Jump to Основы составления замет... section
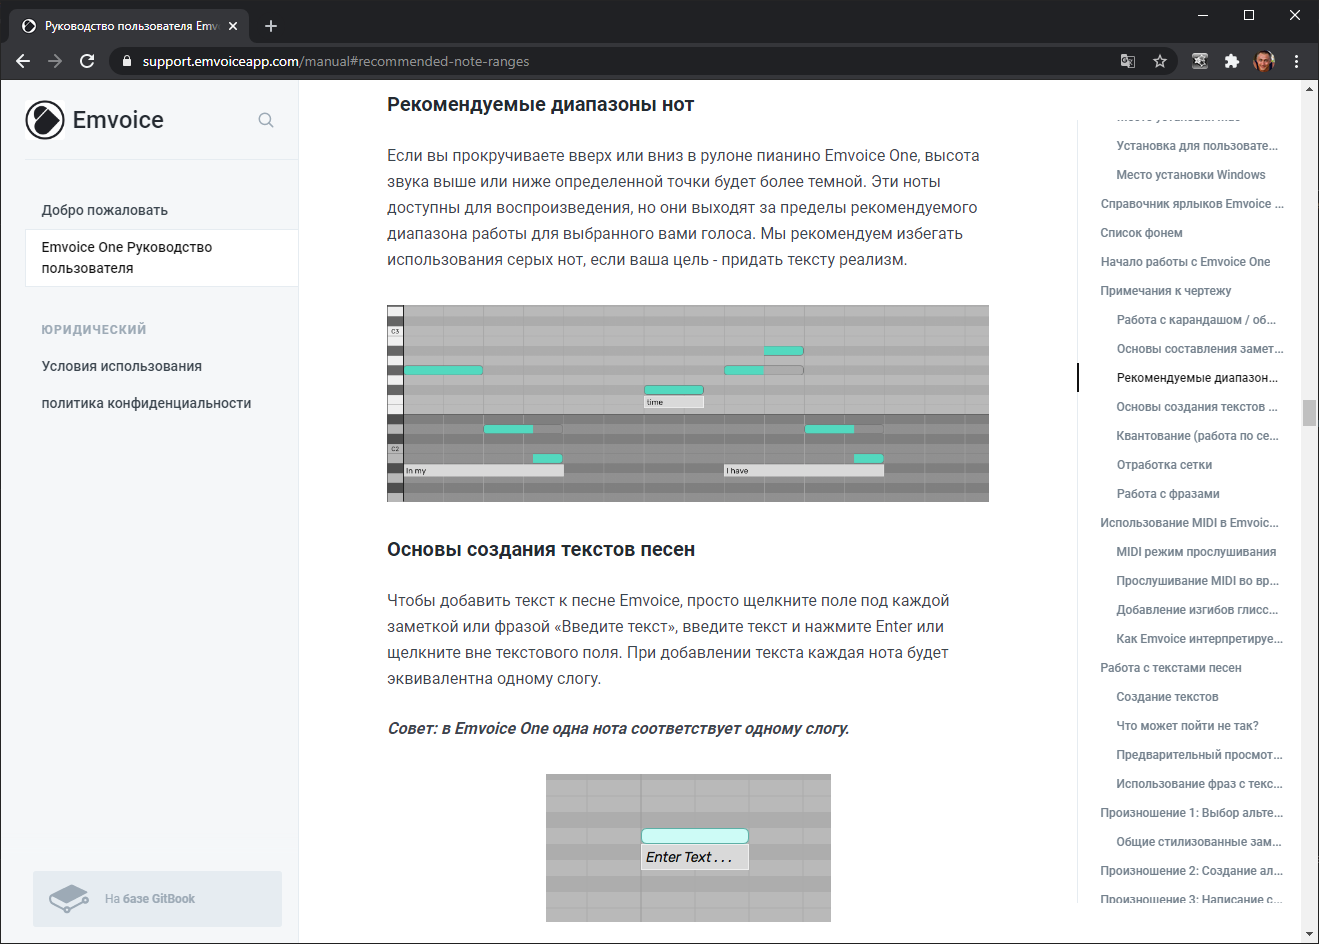The height and width of the screenshot is (944, 1319). (x=1200, y=349)
